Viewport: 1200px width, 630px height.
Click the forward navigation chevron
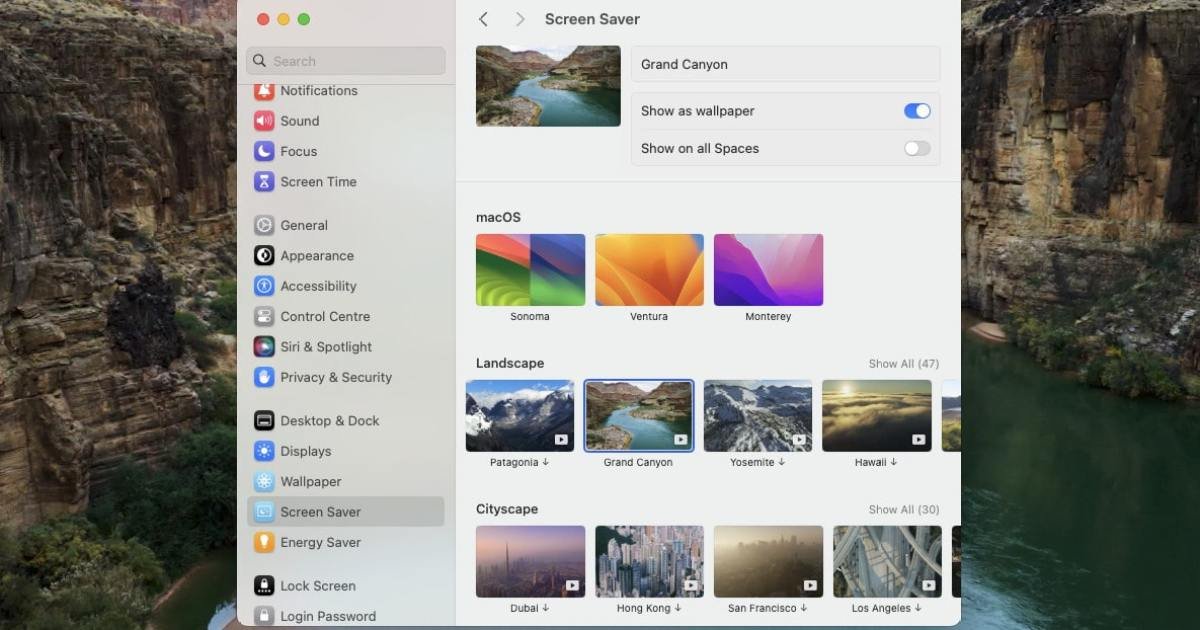[519, 19]
